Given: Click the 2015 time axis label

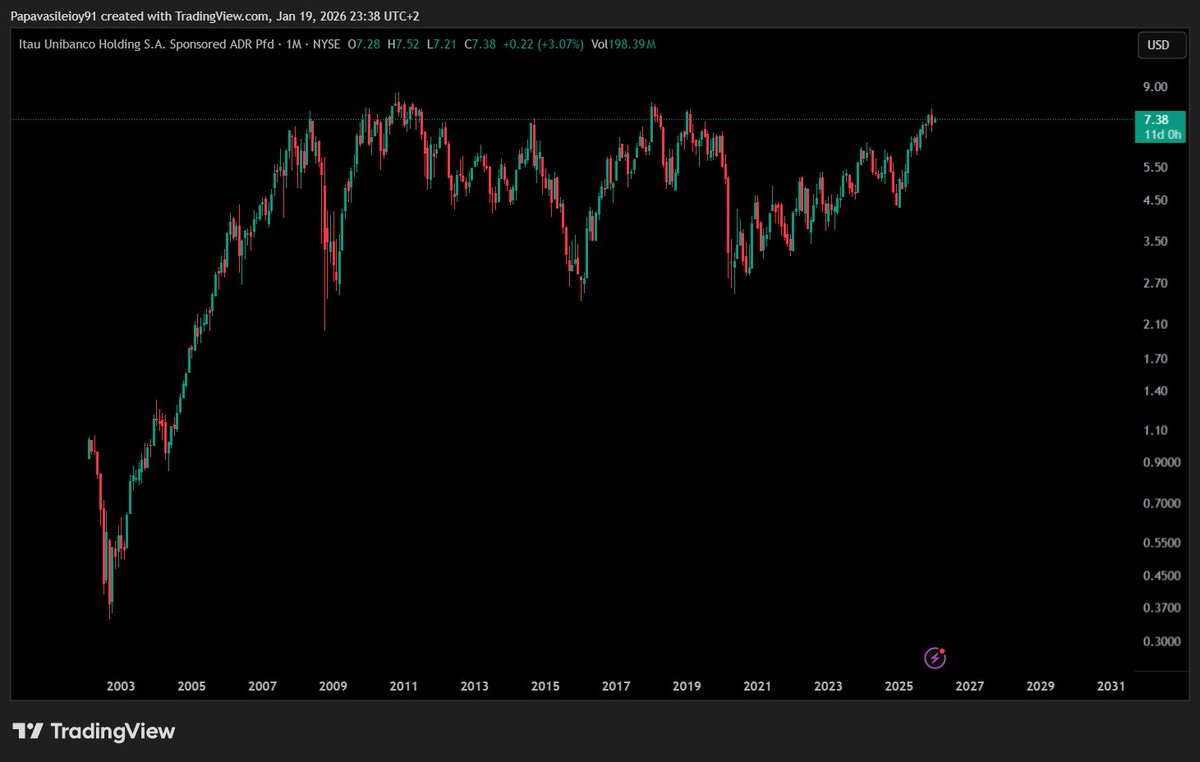Looking at the screenshot, I should click(x=545, y=687).
